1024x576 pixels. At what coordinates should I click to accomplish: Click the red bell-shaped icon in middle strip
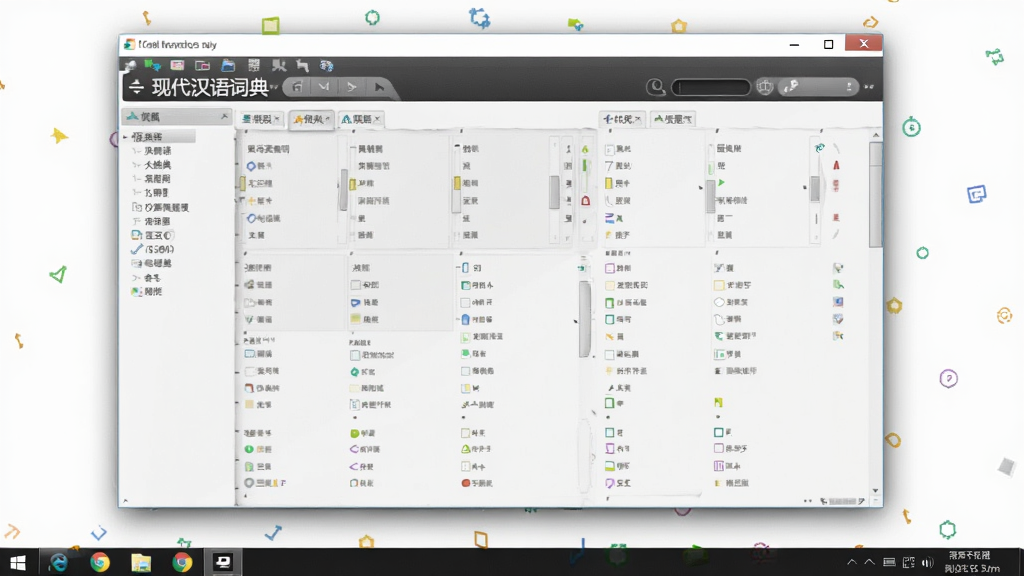pyautogui.click(x=585, y=200)
